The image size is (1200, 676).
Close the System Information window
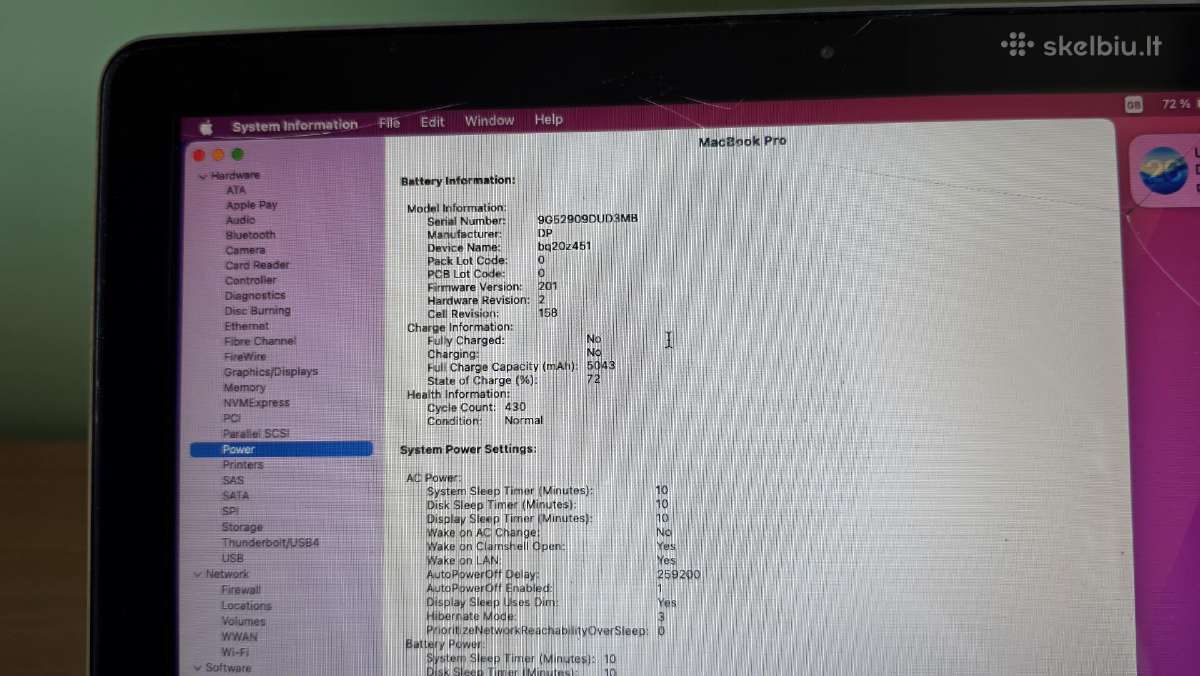click(x=198, y=155)
